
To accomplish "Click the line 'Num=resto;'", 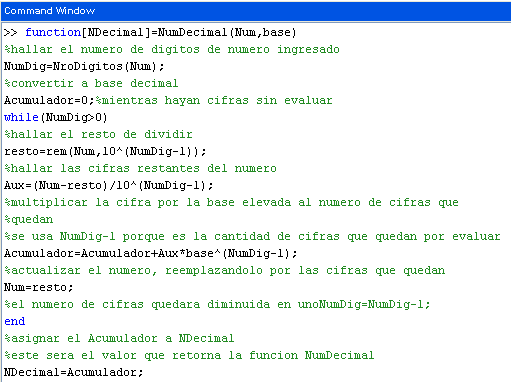I will 39,287.
